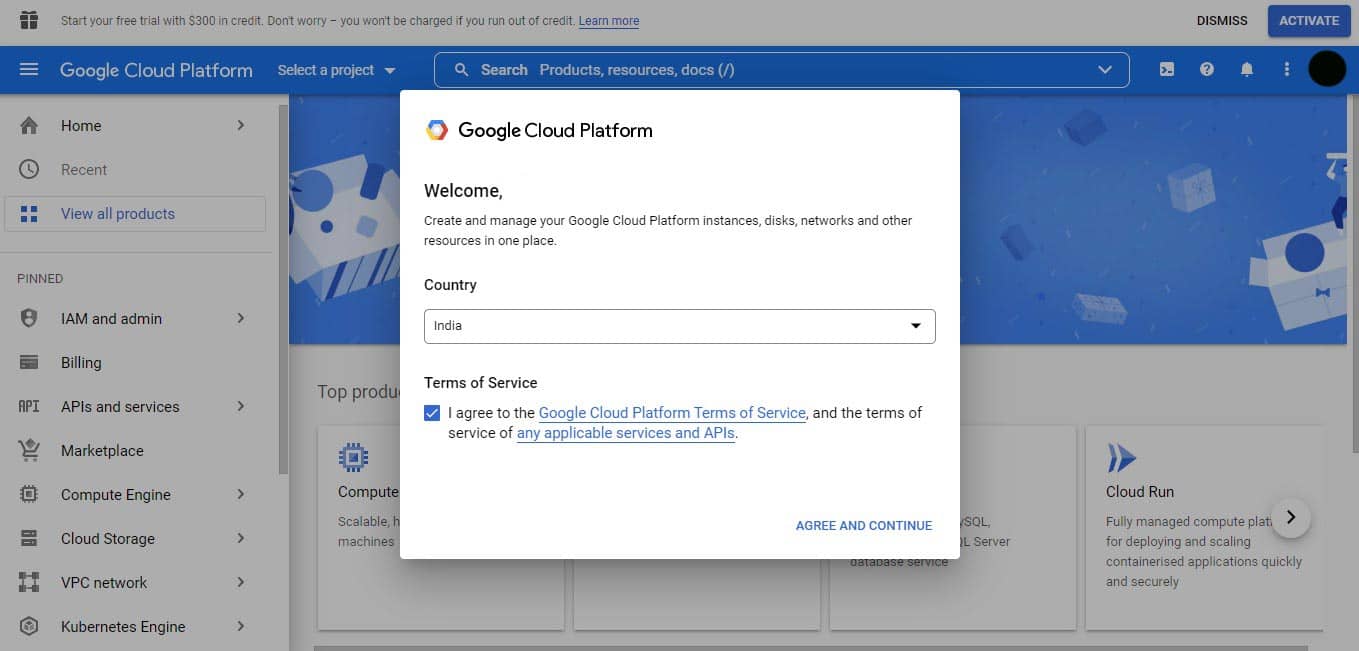Toggle the Terms of Service agreement checkbox
The height and width of the screenshot is (651, 1359).
(432, 413)
